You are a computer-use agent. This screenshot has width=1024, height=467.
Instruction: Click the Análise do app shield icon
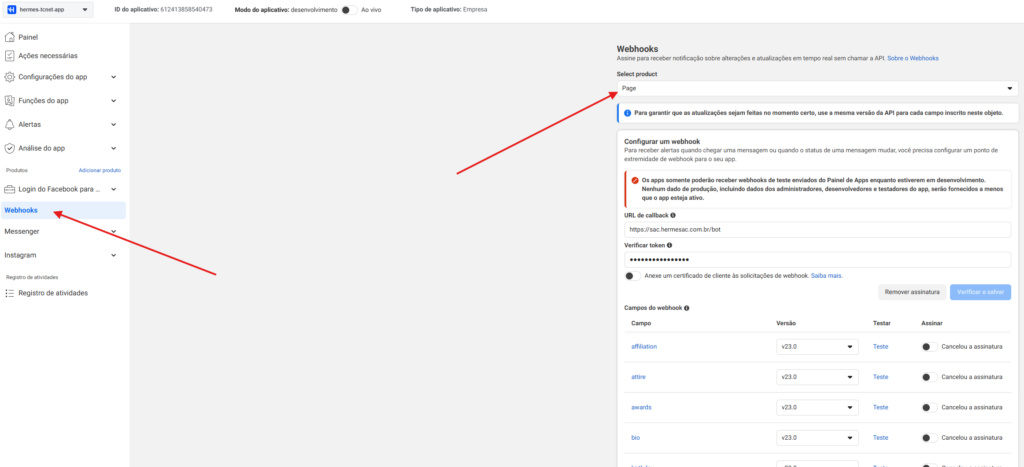9,148
